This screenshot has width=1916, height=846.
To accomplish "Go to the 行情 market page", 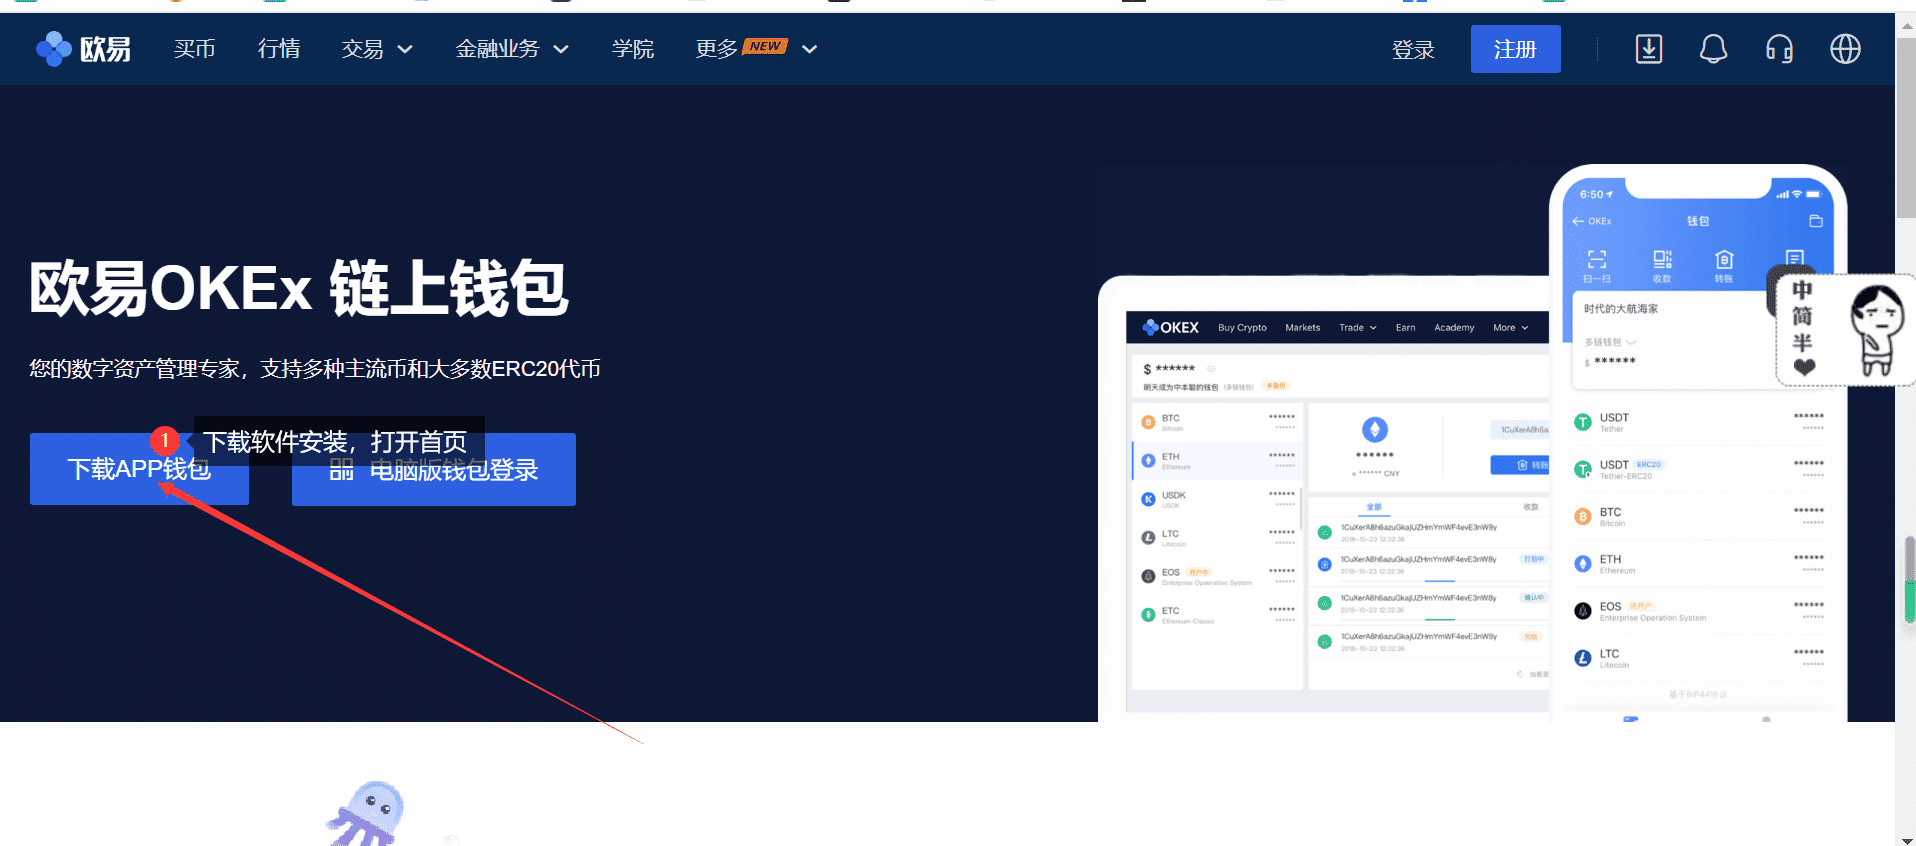I will coord(279,49).
